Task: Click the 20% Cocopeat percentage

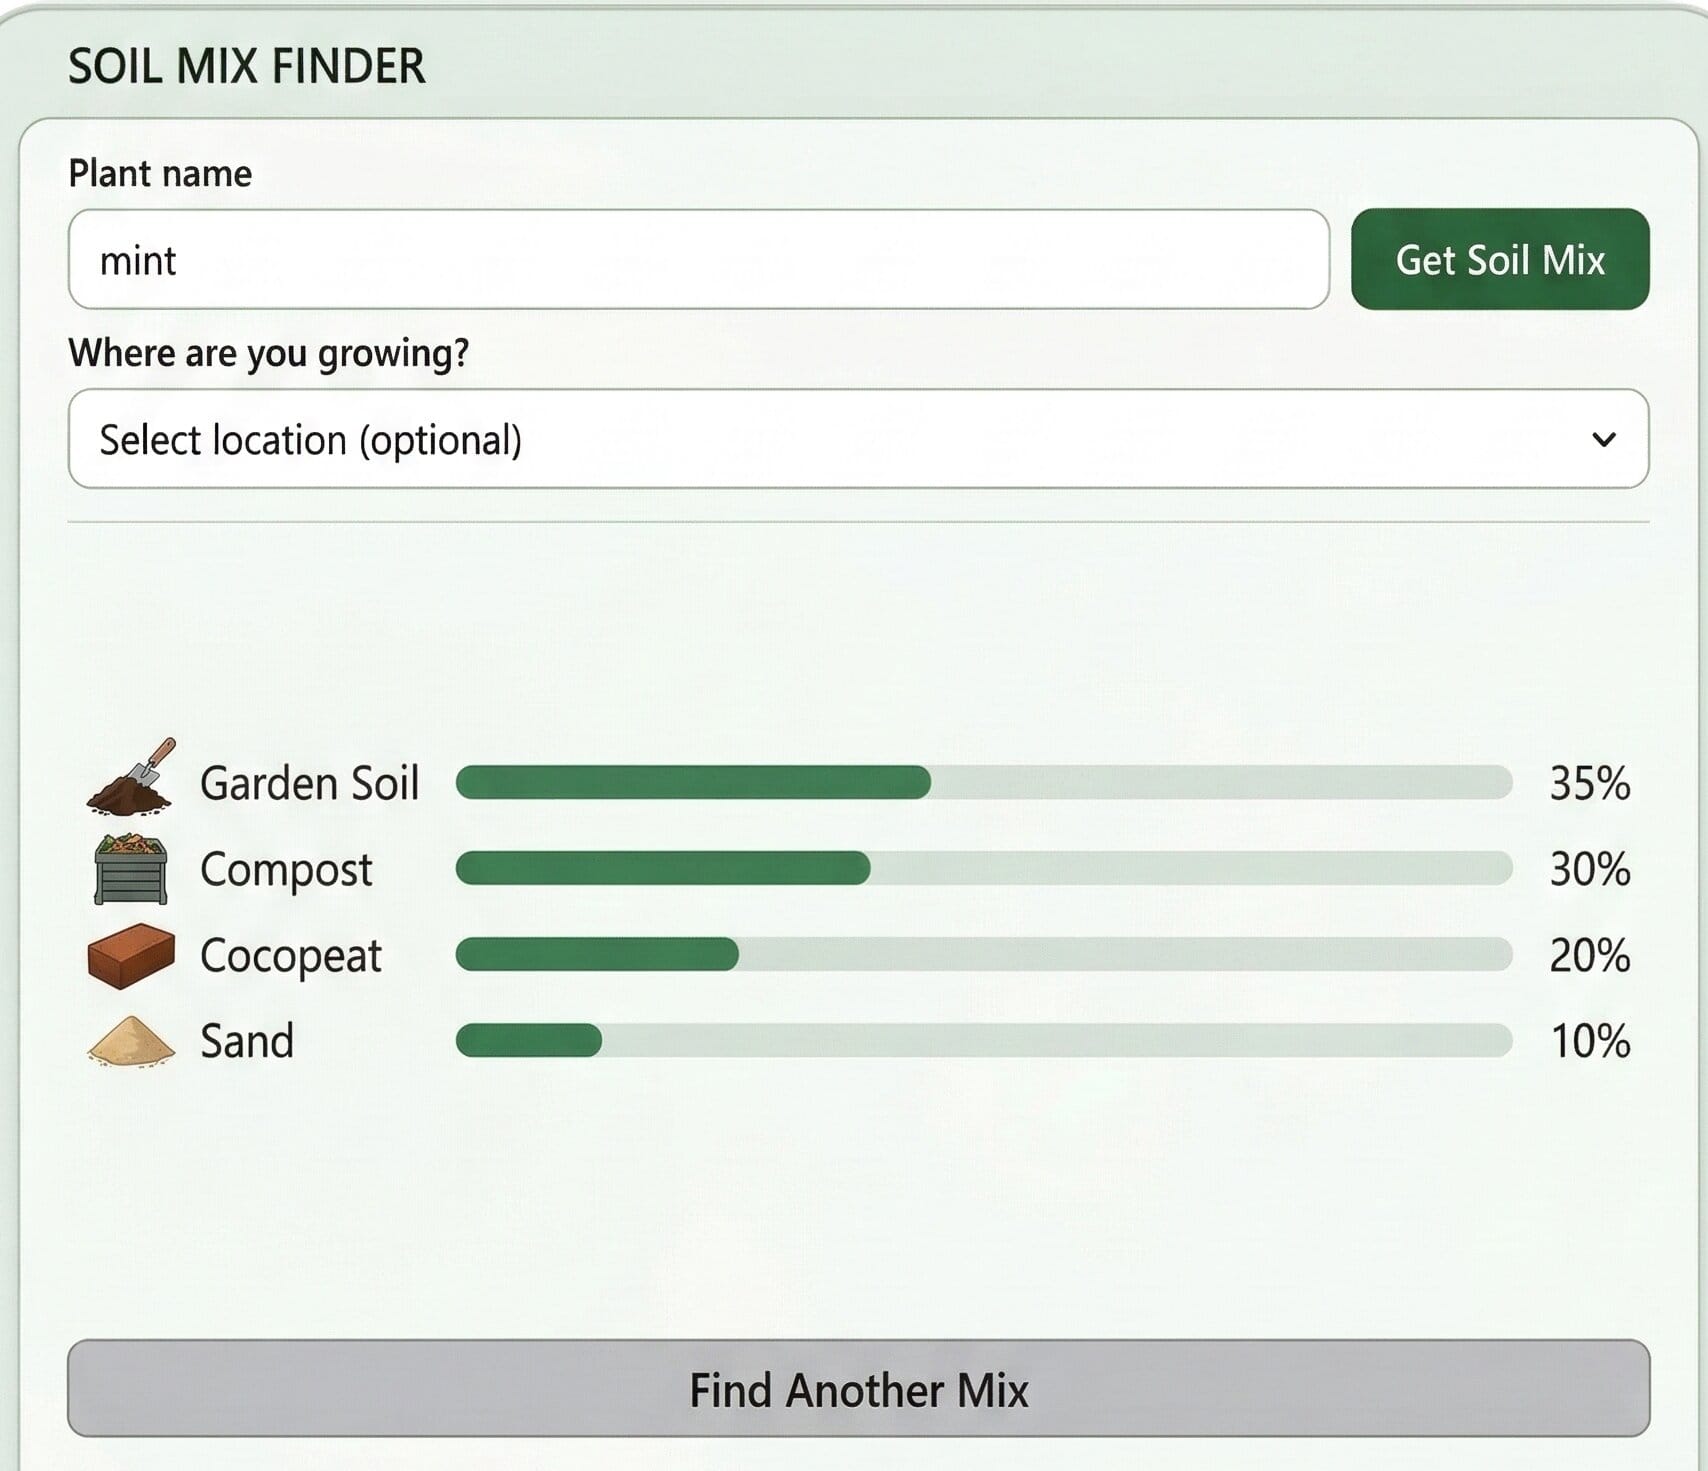Action: pyautogui.click(x=1589, y=956)
